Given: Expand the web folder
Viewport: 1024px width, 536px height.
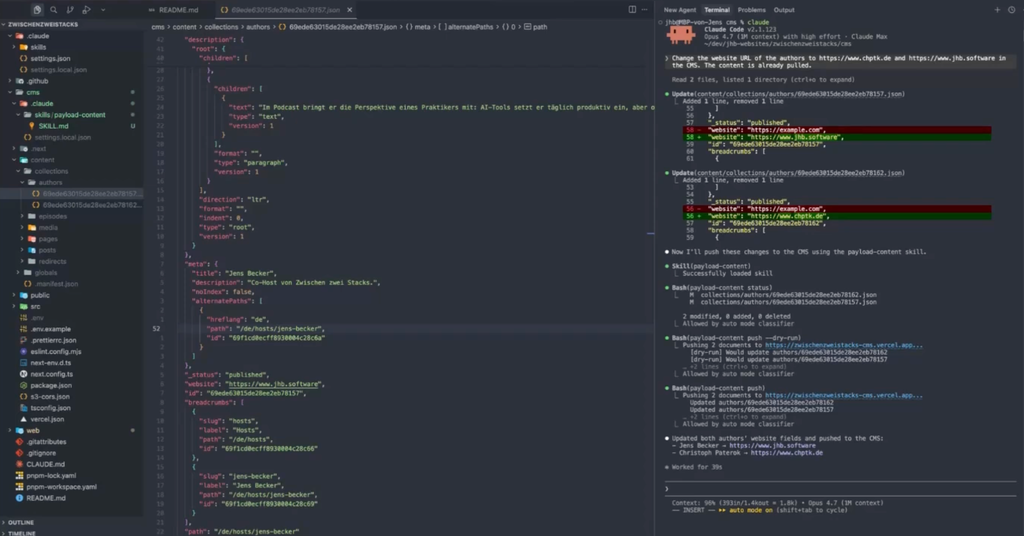Looking at the screenshot, I should pyautogui.click(x=33, y=430).
